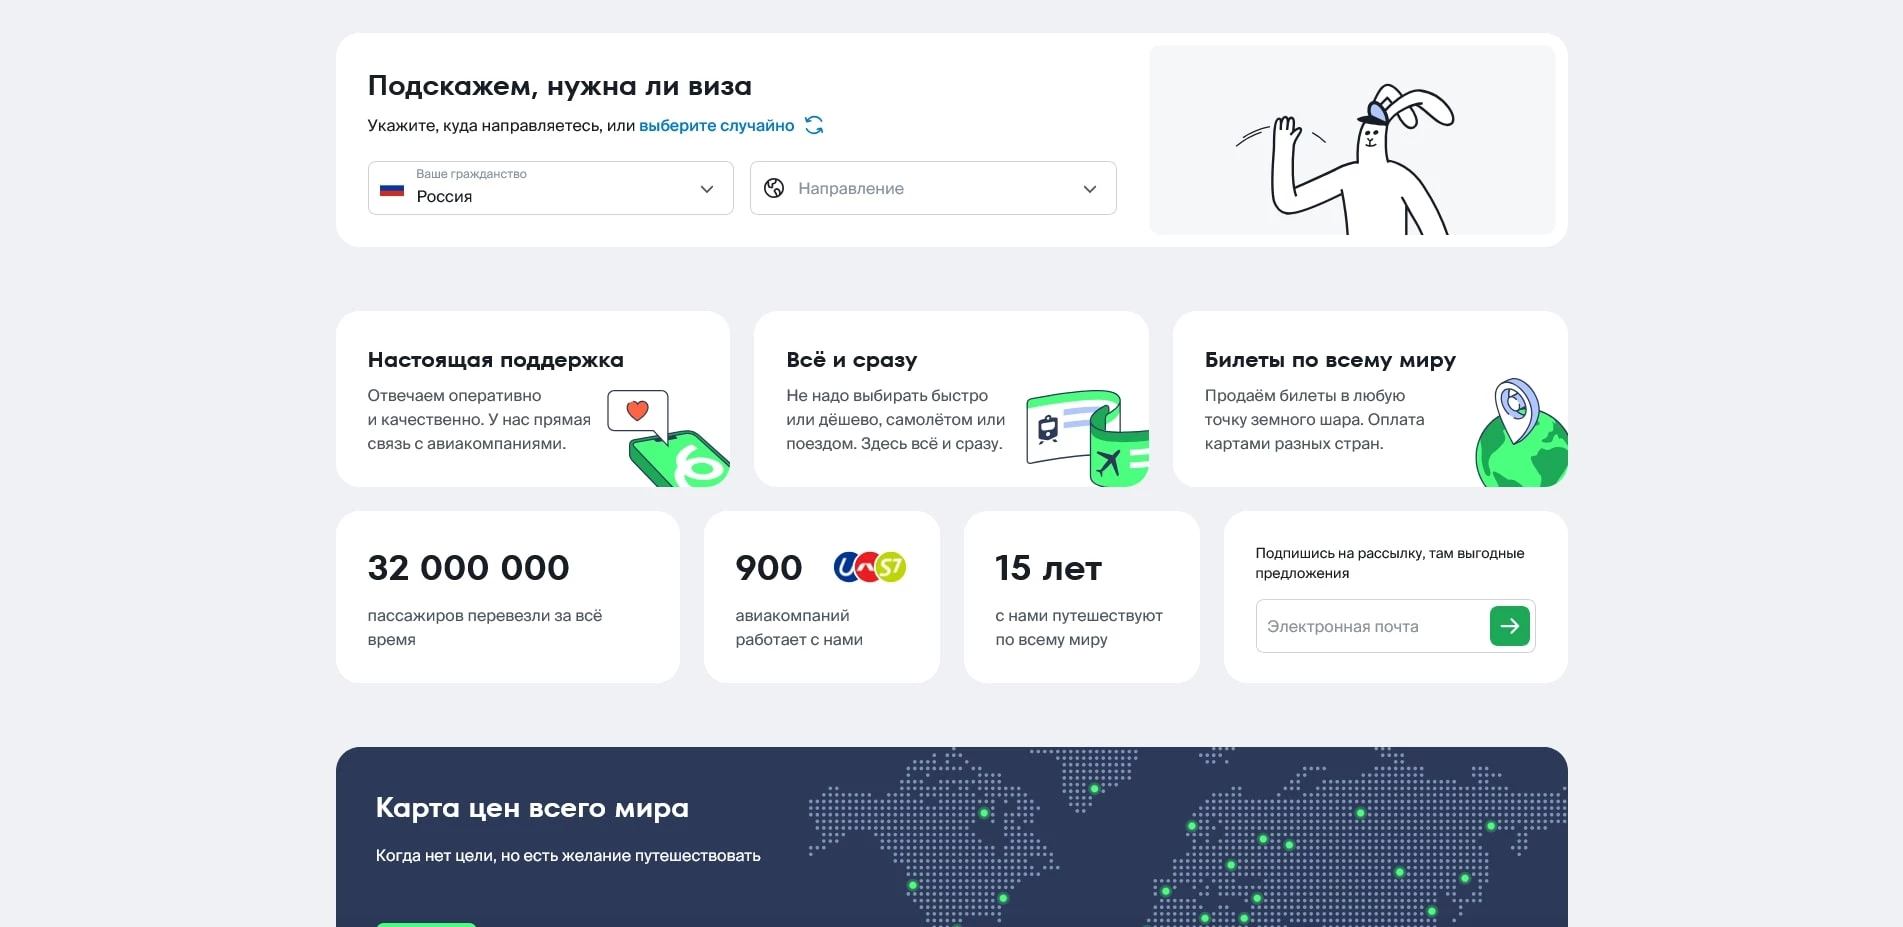Click the random destination refresh icon
Image resolution: width=1903 pixels, height=927 pixels.
814,125
